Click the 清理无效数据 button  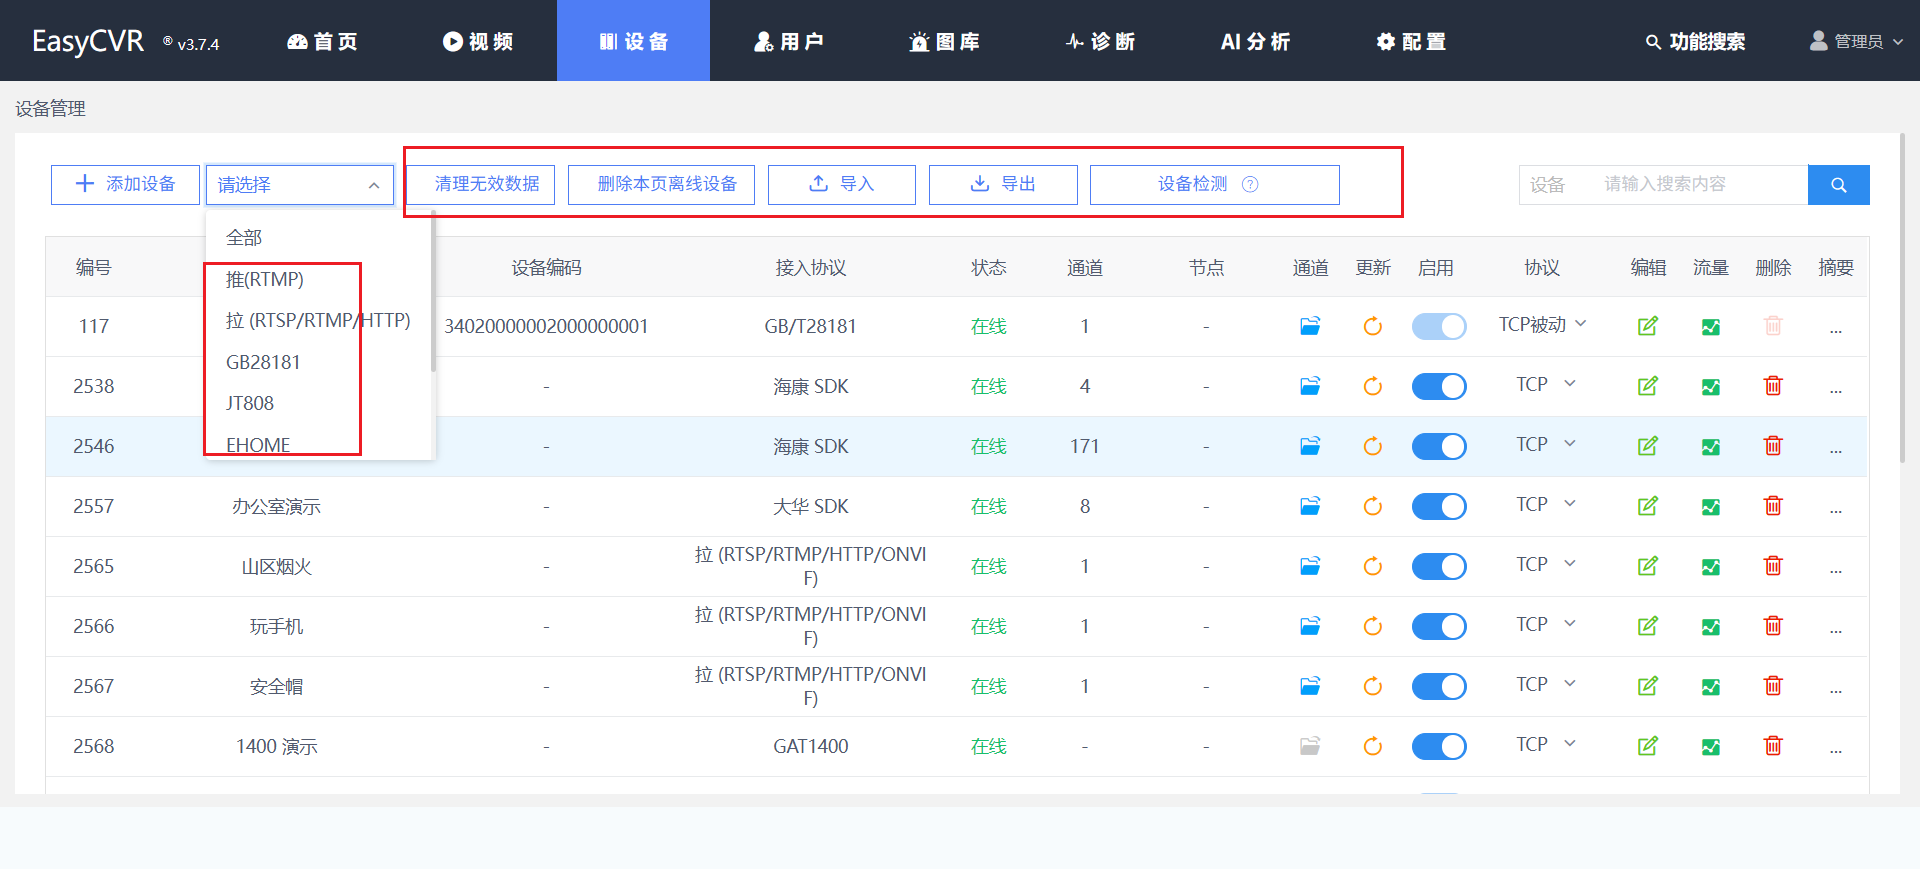[486, 185]
